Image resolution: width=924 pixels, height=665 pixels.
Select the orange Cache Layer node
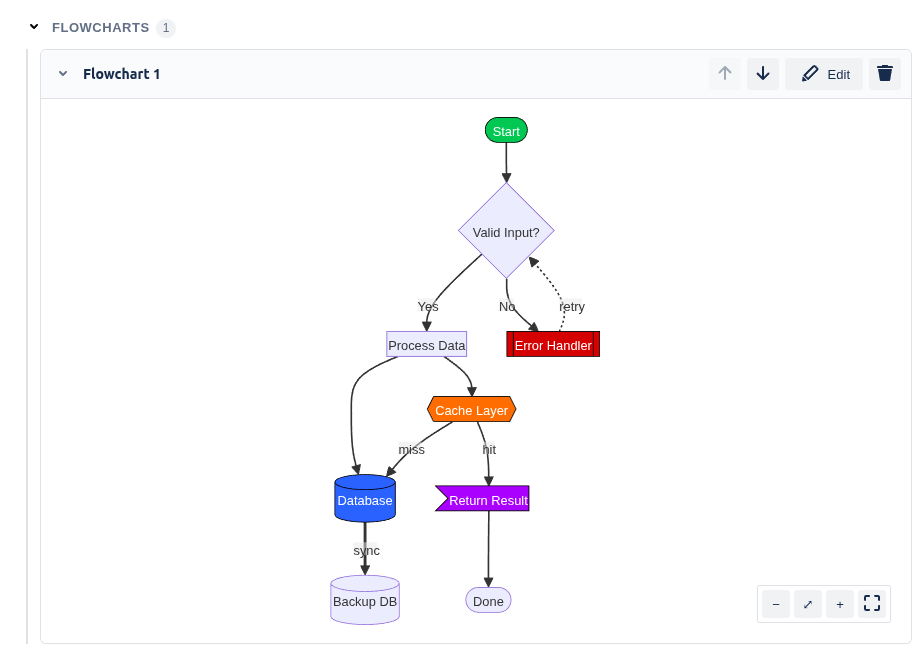(471, 410)
